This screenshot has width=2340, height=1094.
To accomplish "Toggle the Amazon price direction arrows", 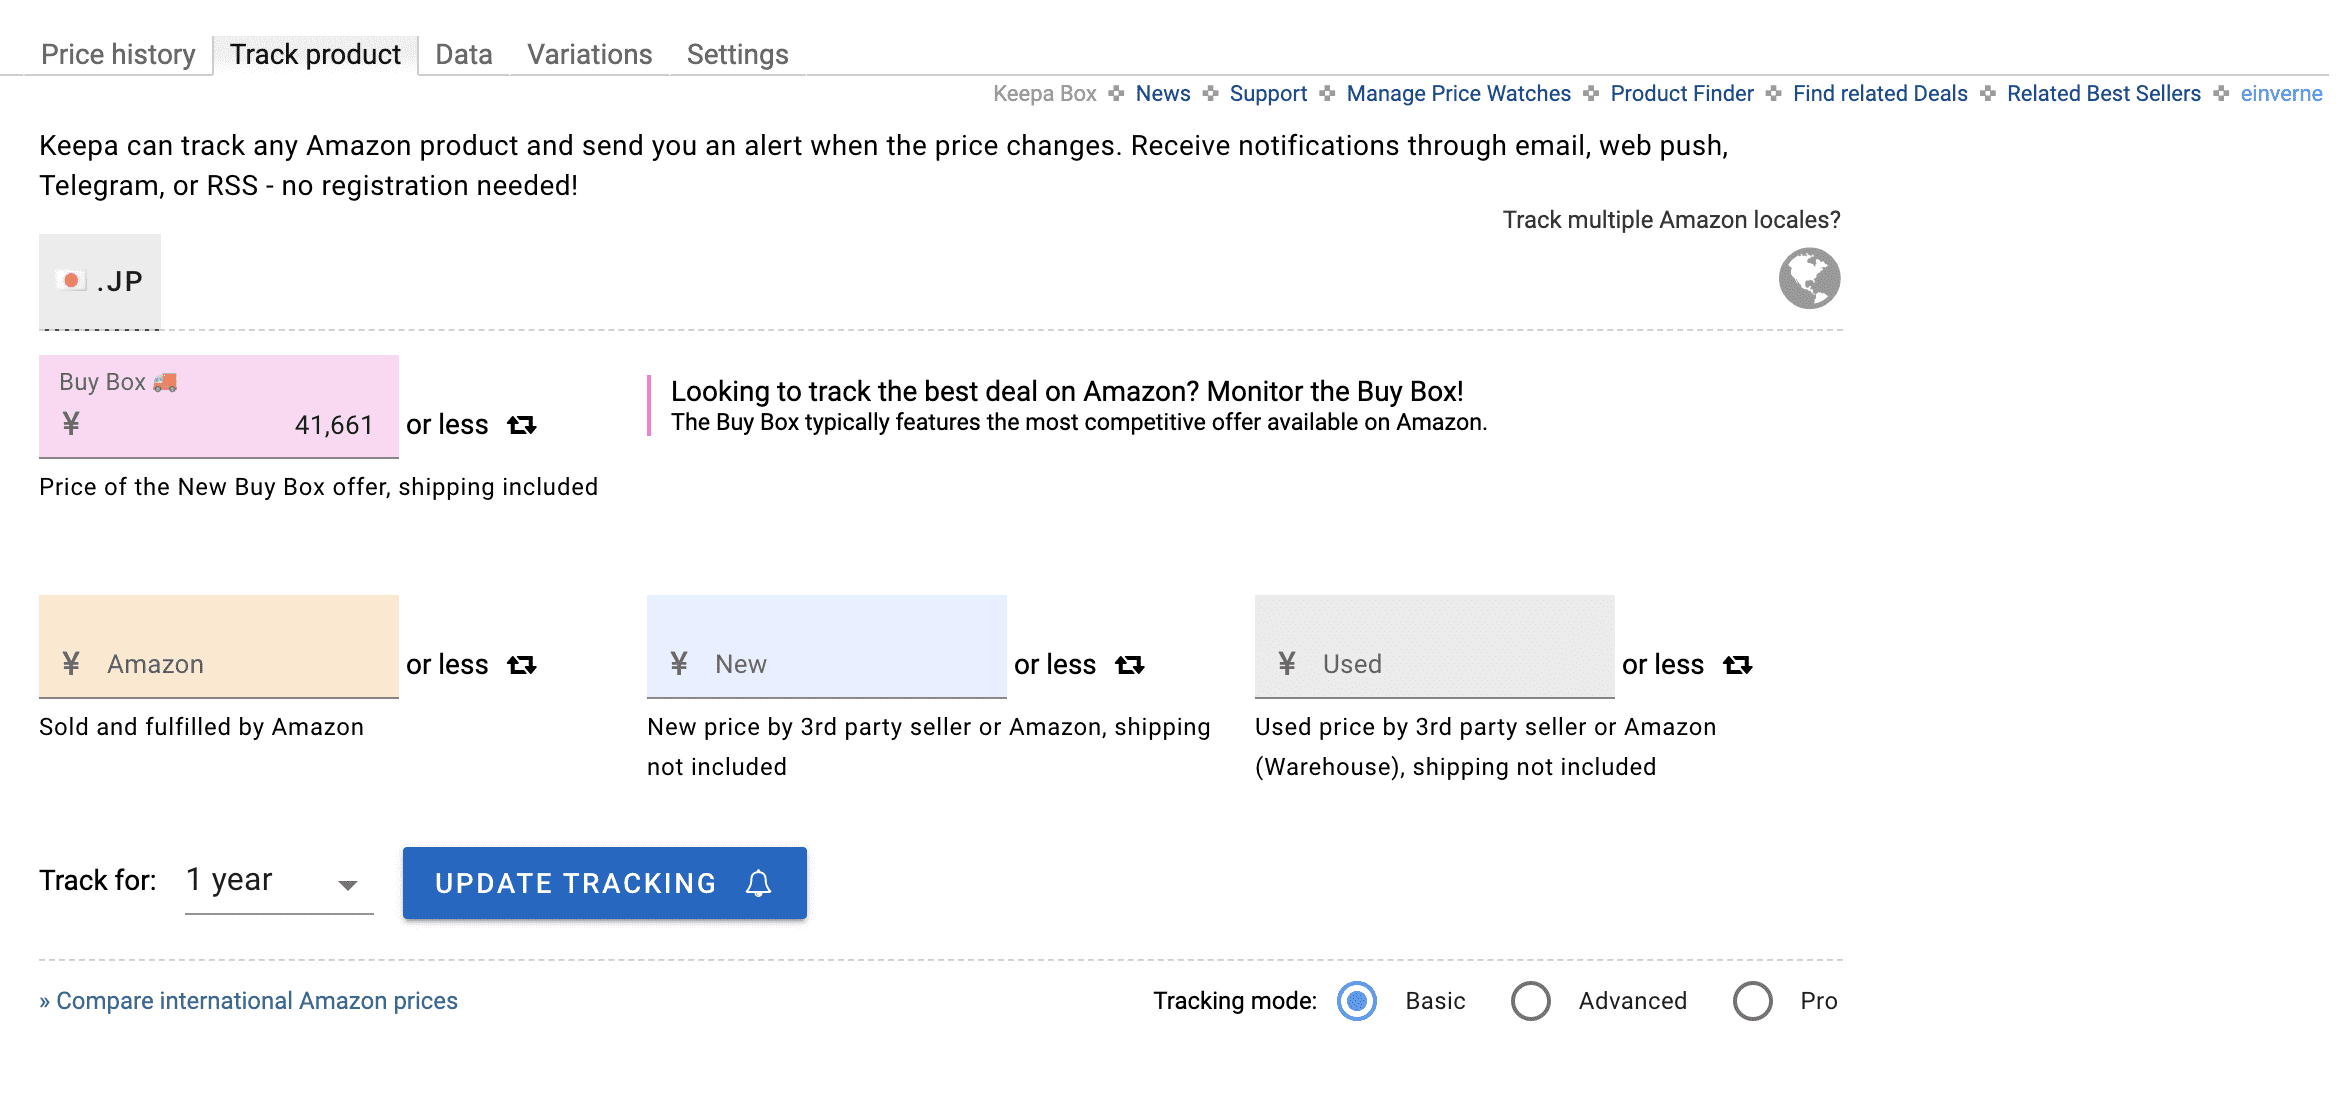I will [522, 665].
